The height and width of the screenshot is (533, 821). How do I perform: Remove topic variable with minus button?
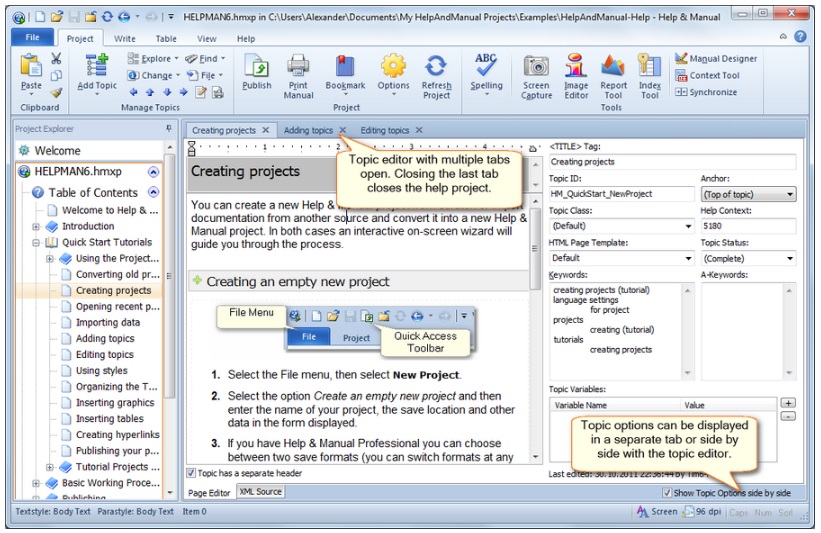click(788, 416)
